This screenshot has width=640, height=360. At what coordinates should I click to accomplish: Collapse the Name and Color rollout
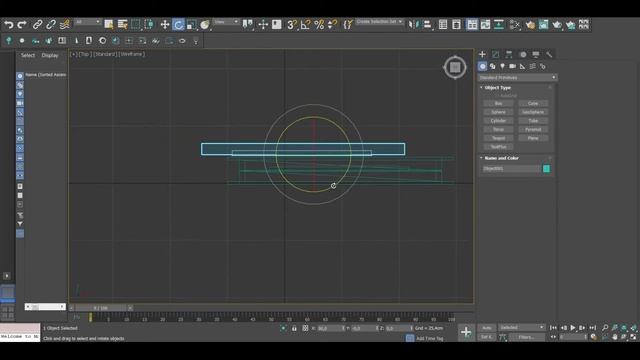click(x=501, y=158)
